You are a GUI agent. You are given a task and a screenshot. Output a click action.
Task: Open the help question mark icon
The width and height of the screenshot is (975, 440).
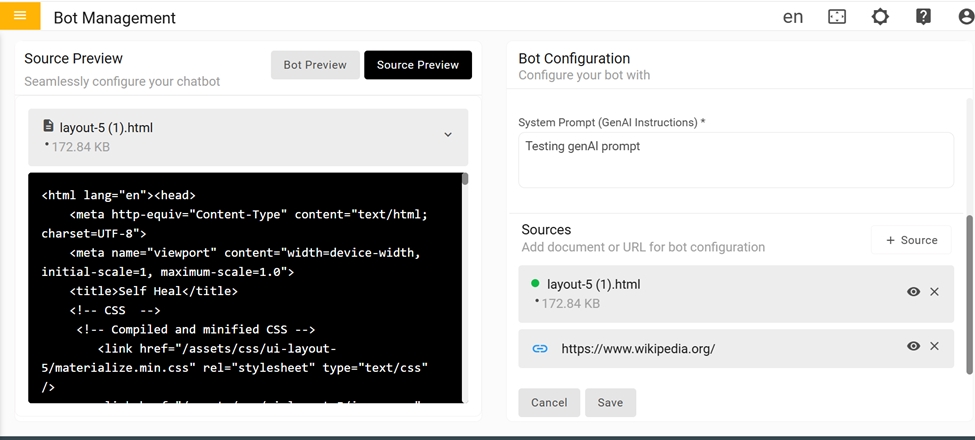coord(923,17)
